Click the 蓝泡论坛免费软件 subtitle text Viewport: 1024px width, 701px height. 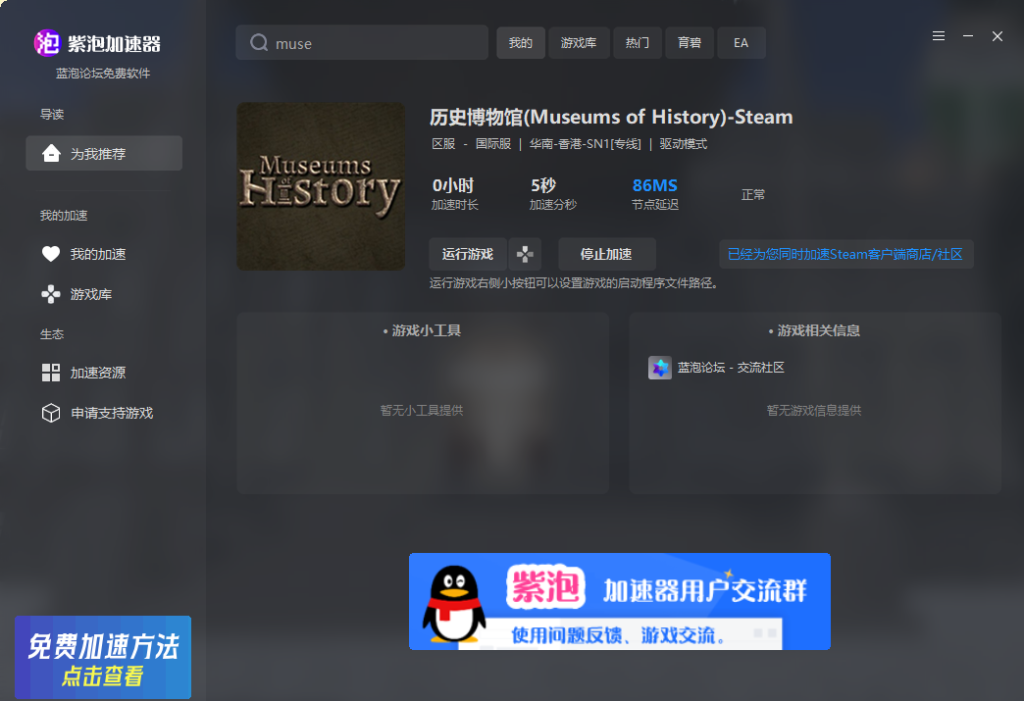tap(103, 73)
